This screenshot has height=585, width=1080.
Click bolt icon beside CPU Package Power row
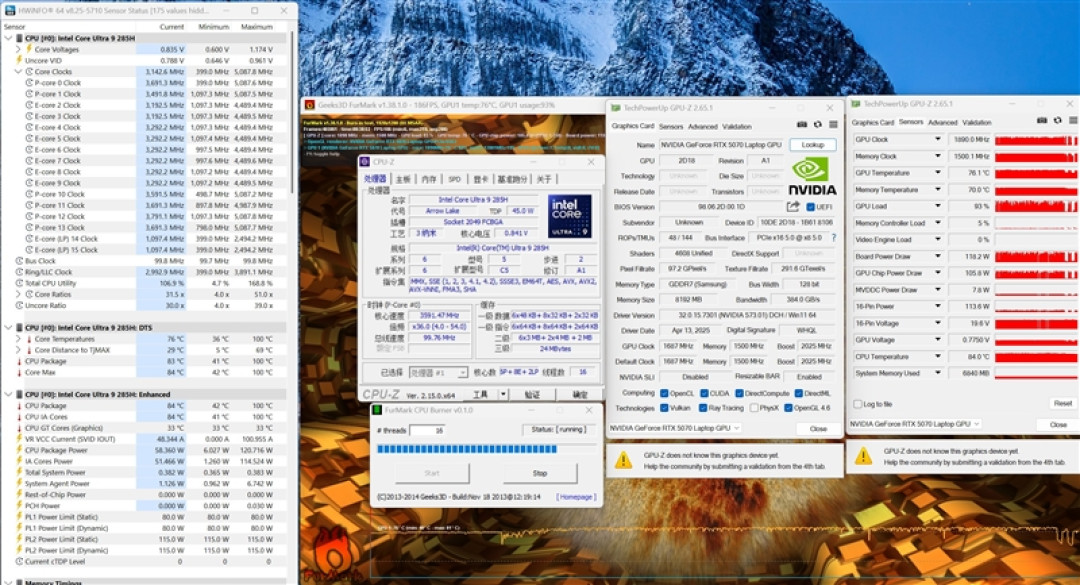[19, 450]
